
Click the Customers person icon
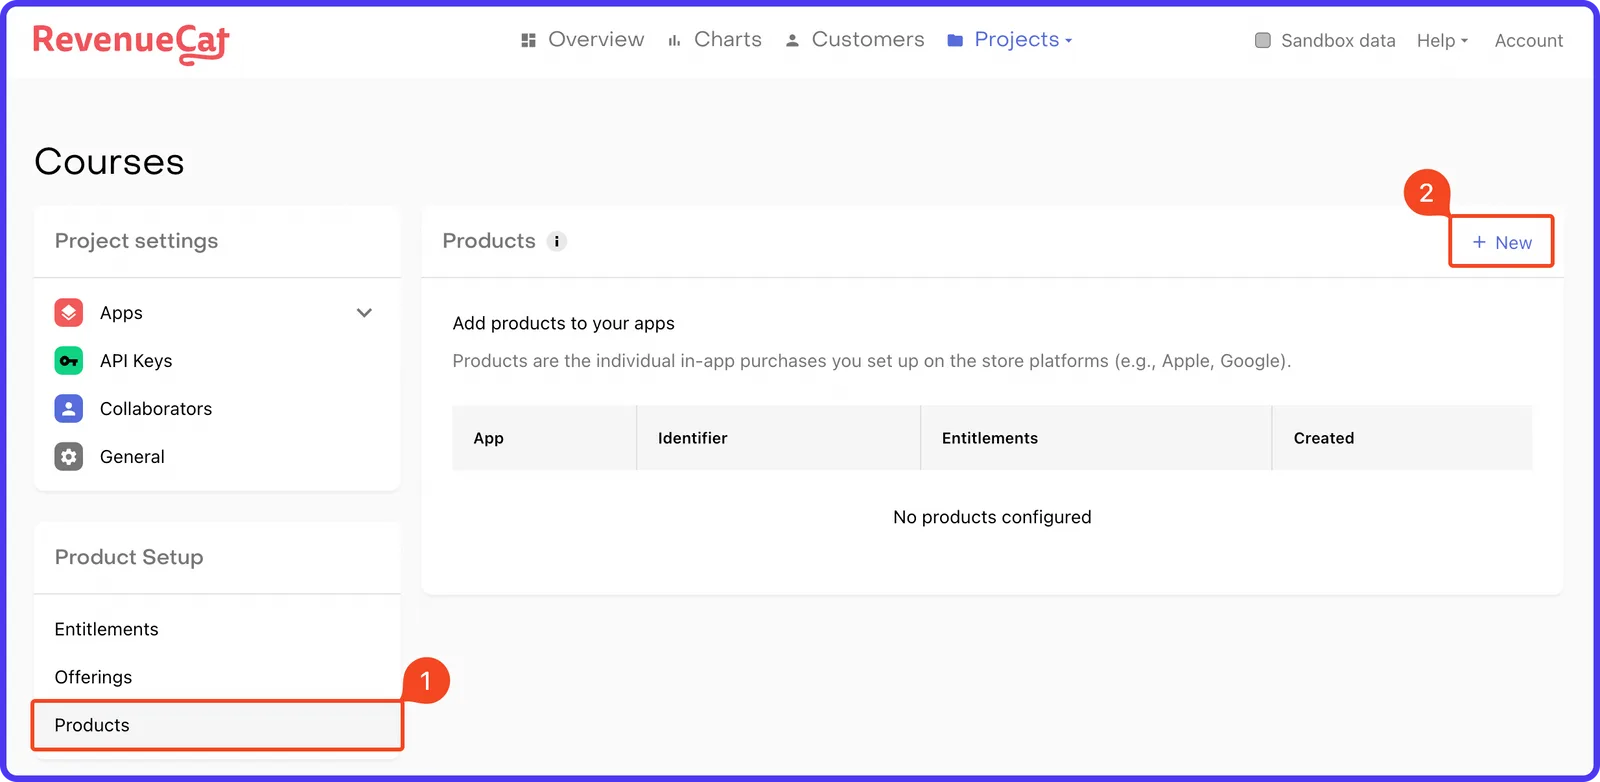click(x=792, y=40)
